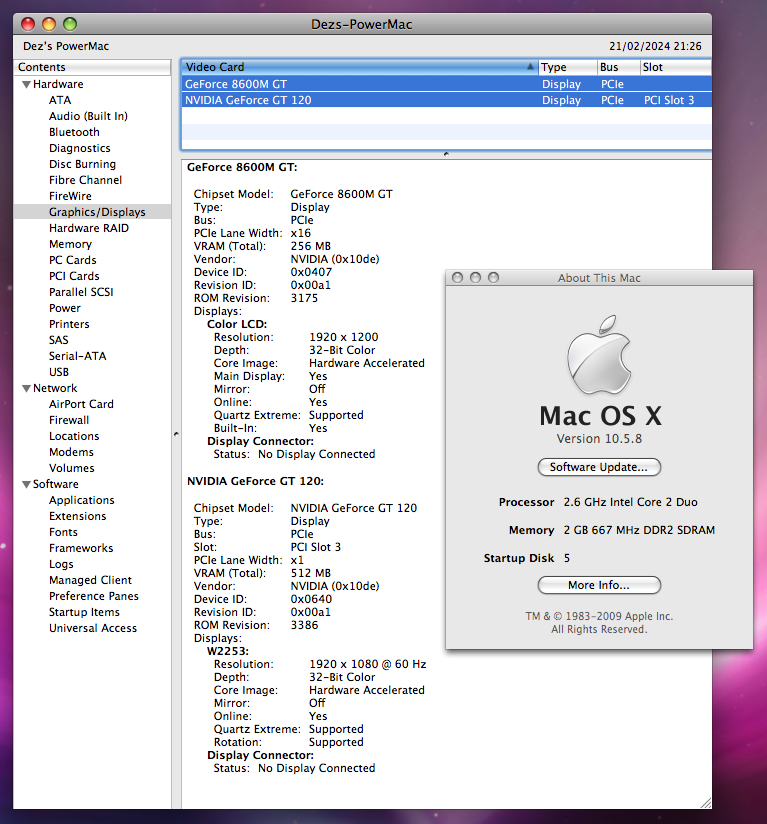This screenshot has height=824, width=767.
Task: Click the Contents sidebar header
Action: [x=92, y=67]
